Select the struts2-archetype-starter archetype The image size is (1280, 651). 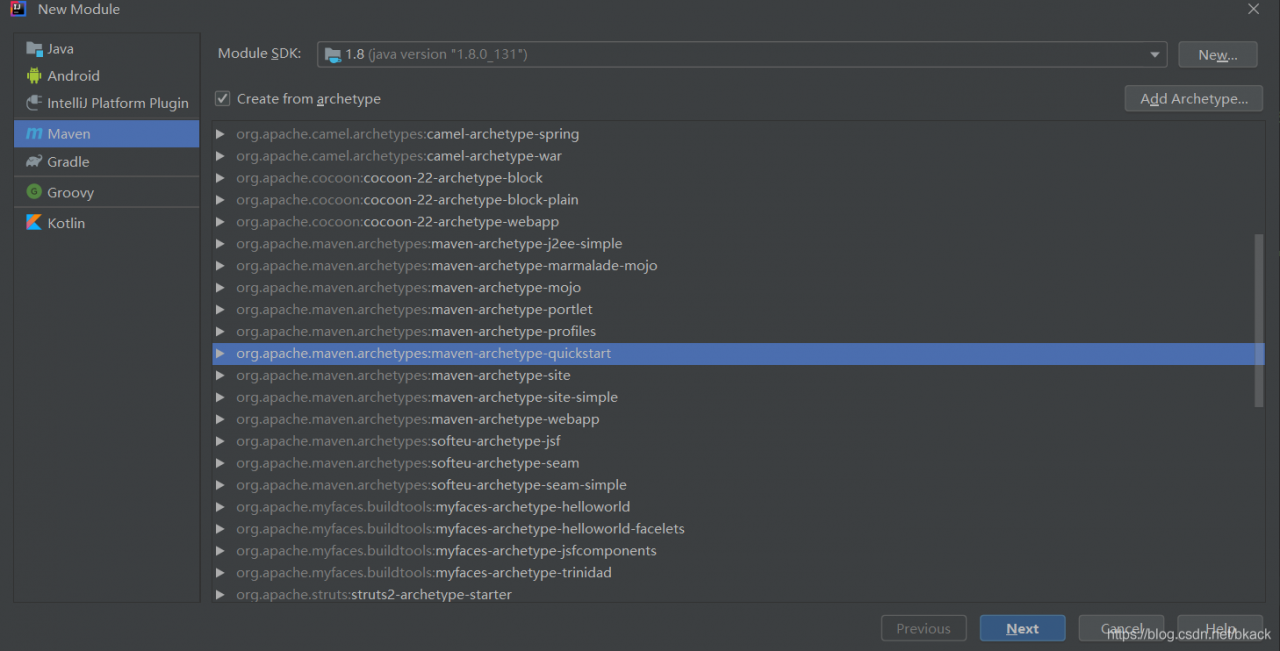(431, 595)
